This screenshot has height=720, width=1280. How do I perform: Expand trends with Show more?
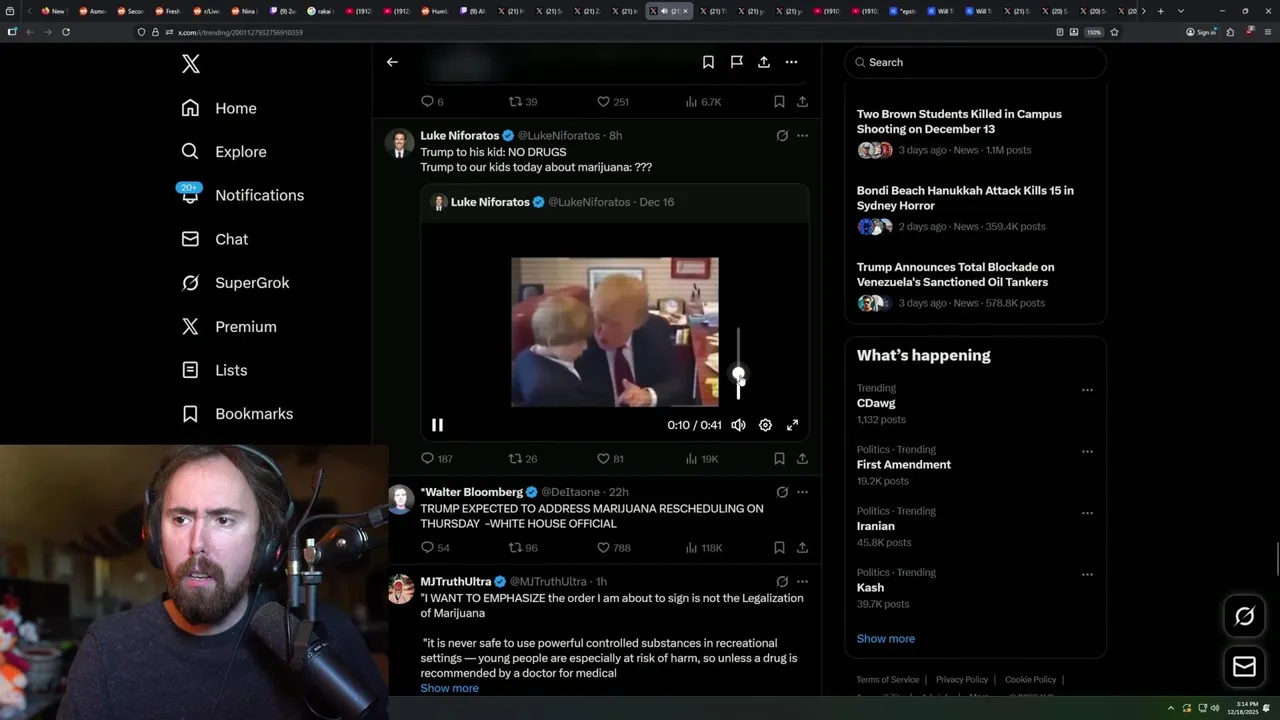pyautogui.click(x=885, y=638)
